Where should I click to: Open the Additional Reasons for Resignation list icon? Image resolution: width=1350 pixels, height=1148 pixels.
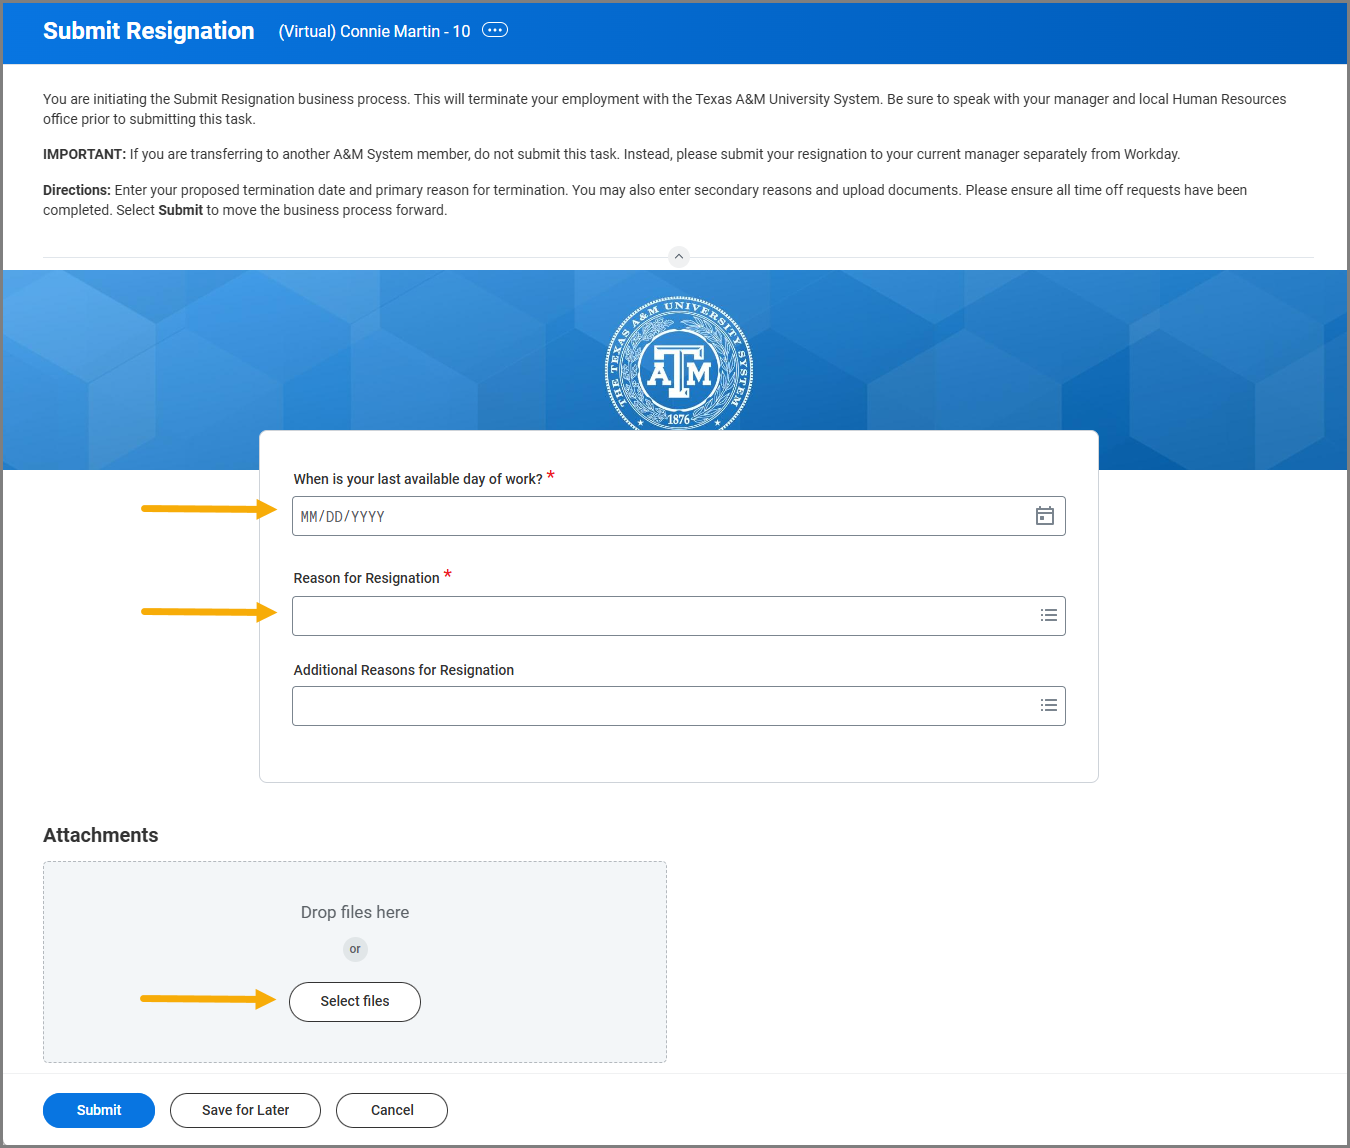tap(1048, 706)
